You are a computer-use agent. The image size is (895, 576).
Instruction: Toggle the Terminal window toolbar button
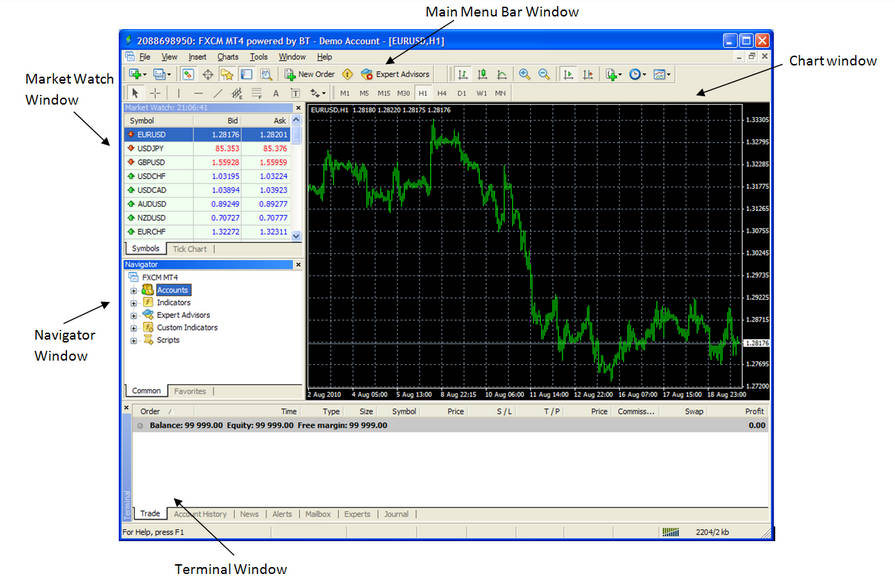(247, 74)
